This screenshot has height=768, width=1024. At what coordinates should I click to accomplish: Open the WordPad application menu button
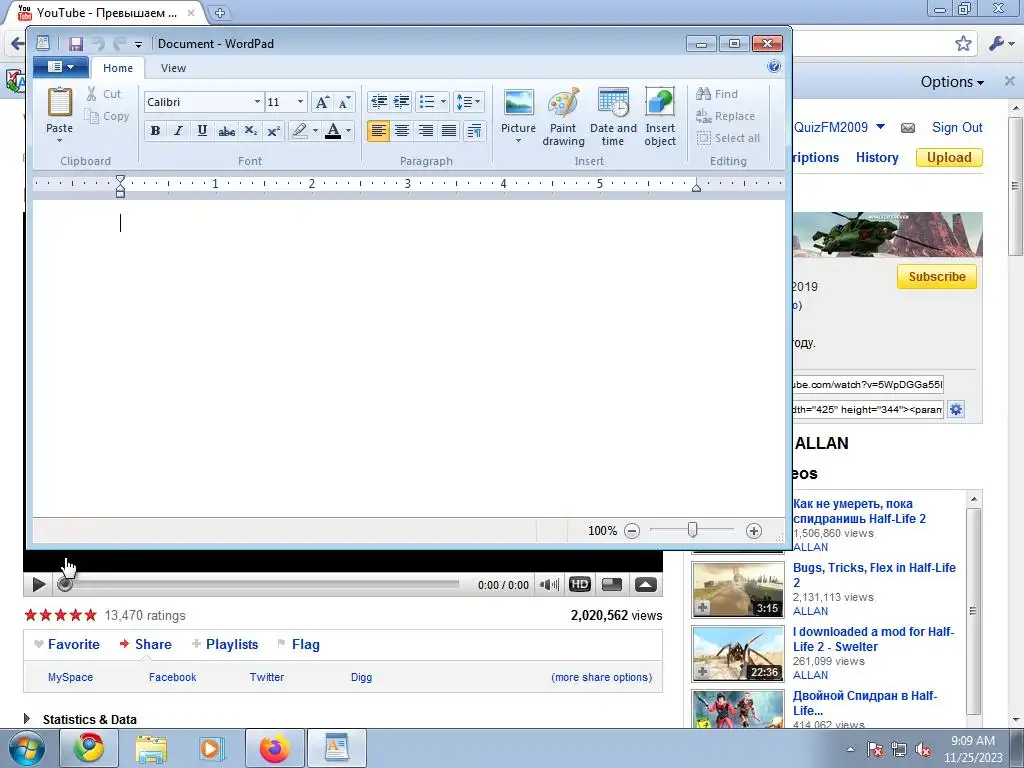point(61,67)
